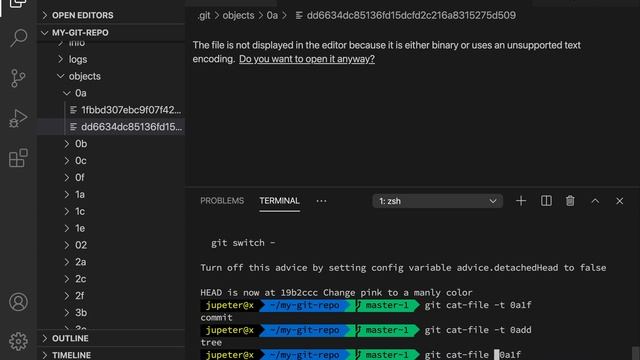Switch to the PROBLEMS tab
The width and height of the screenshot is (640, 360).
(222, 201)
